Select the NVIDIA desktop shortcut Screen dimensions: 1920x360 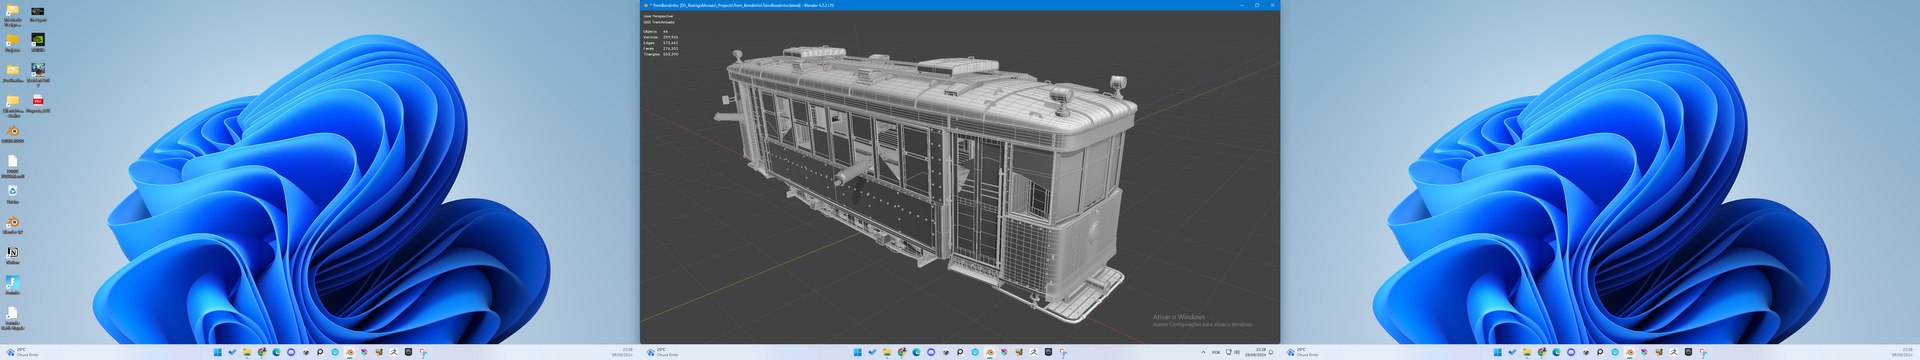pyautogui.click(x=38, y=43)
